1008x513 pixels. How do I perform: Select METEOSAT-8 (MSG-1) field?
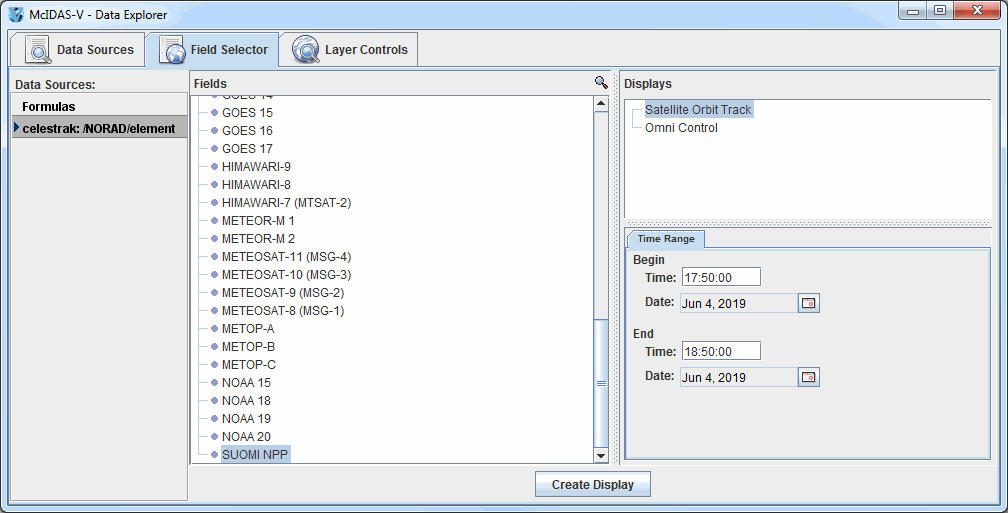point(283,310)
